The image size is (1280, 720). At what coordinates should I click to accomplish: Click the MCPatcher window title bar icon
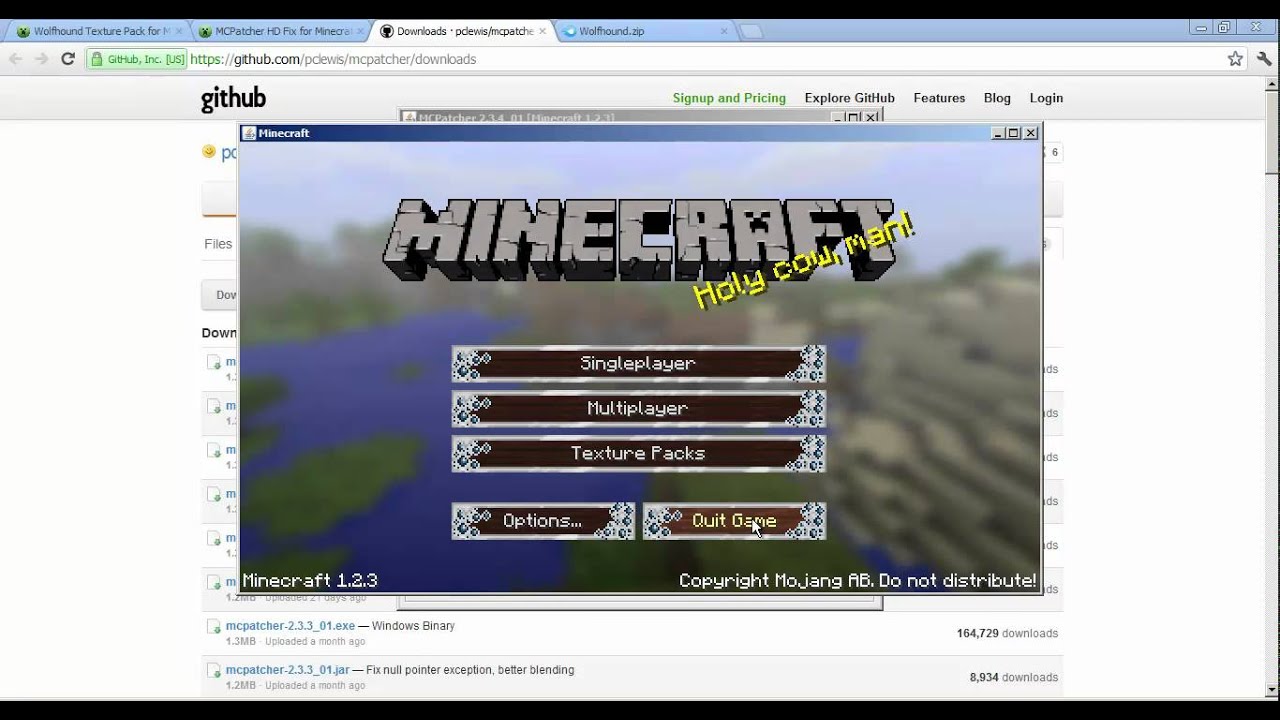point(409,118)
